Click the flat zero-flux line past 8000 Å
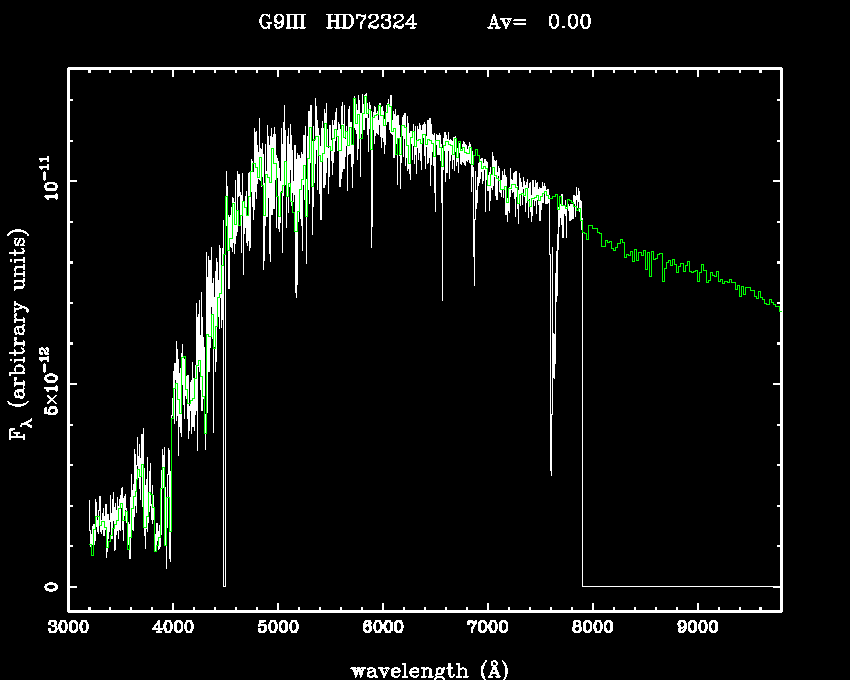 point(680,586)
